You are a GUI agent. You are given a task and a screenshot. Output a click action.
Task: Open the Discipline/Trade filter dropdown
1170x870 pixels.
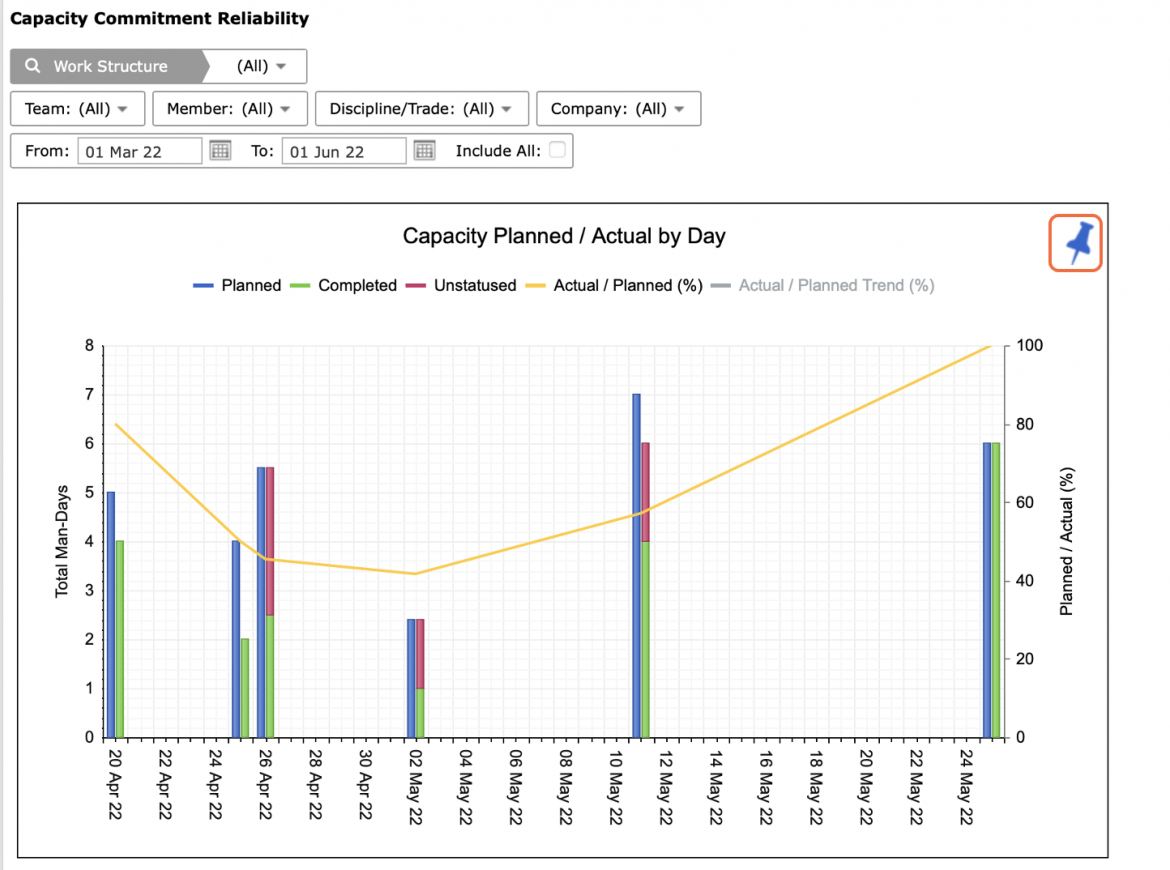point(422,109)
